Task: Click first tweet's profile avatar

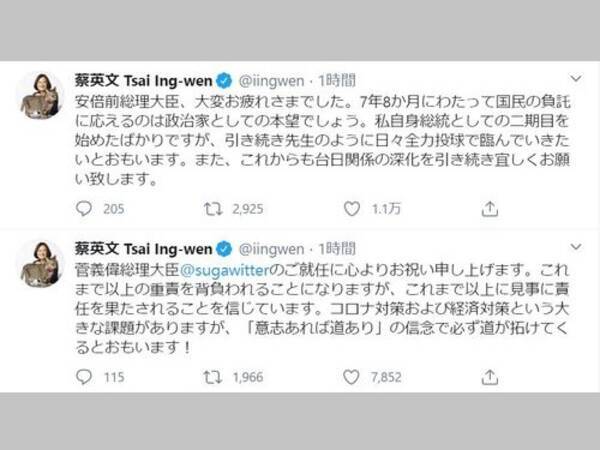Action: tap(40, 95)
